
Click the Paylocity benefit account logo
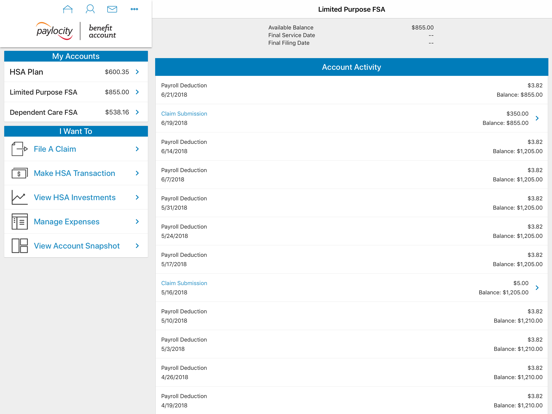(76, 31)
